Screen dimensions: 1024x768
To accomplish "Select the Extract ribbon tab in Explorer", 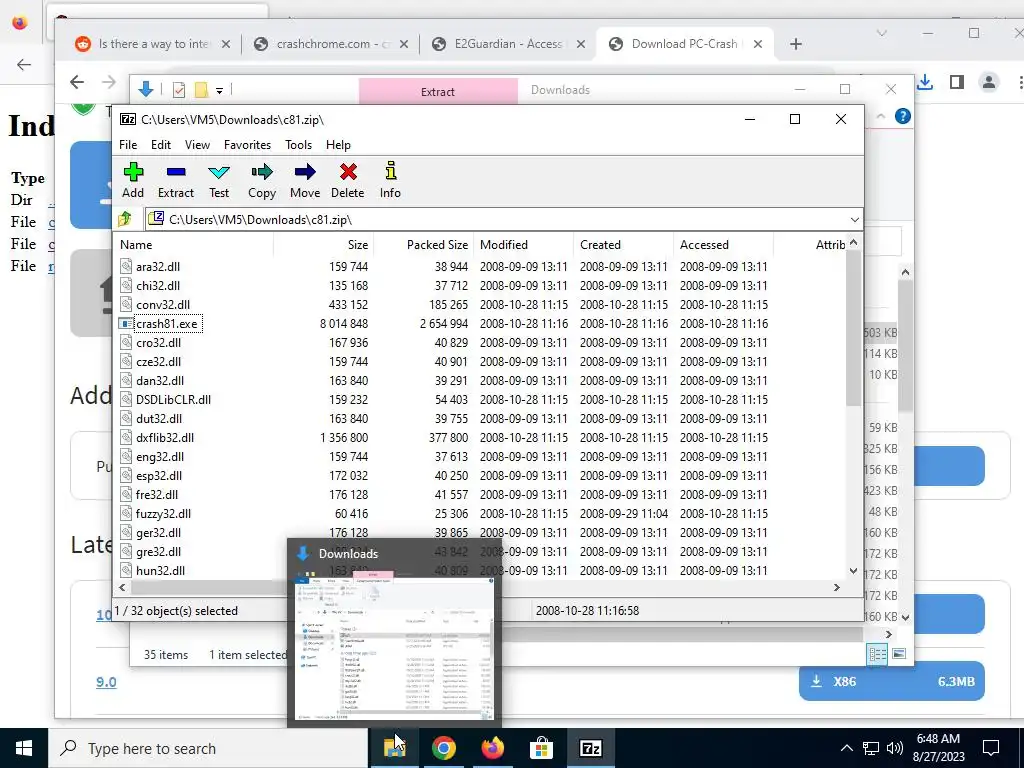I will click(438, 91).
